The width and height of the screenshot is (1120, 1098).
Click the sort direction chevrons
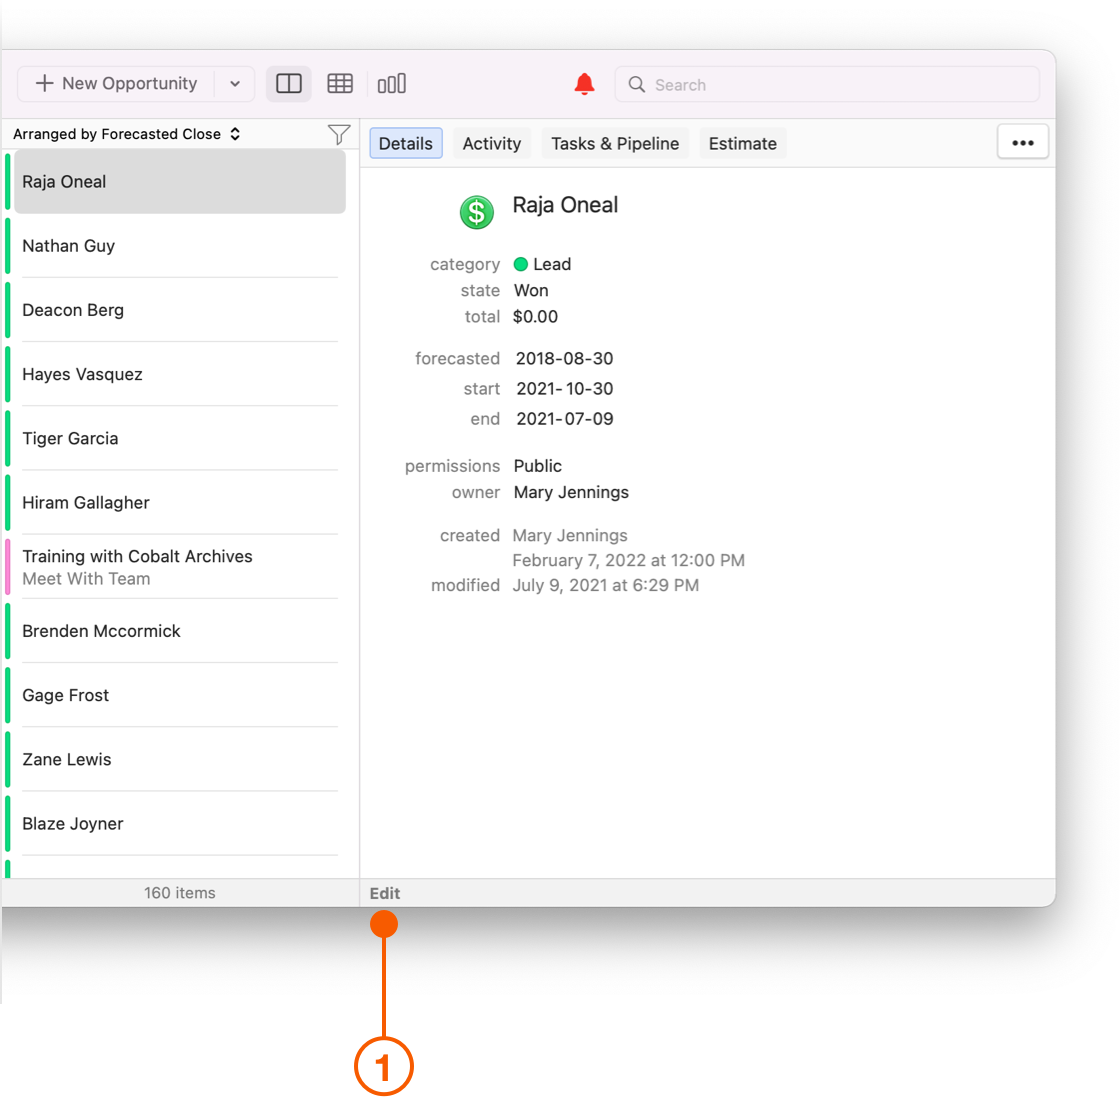(x=234, y=133)
